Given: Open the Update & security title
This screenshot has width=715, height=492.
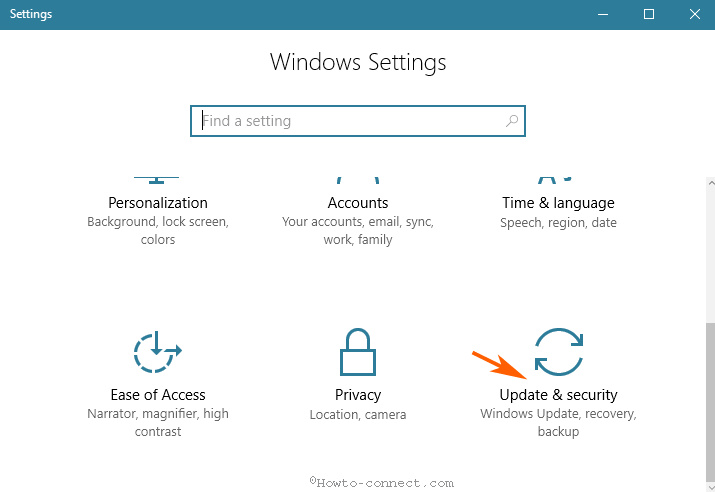Looking at the screenshot, I should (558, 395).
